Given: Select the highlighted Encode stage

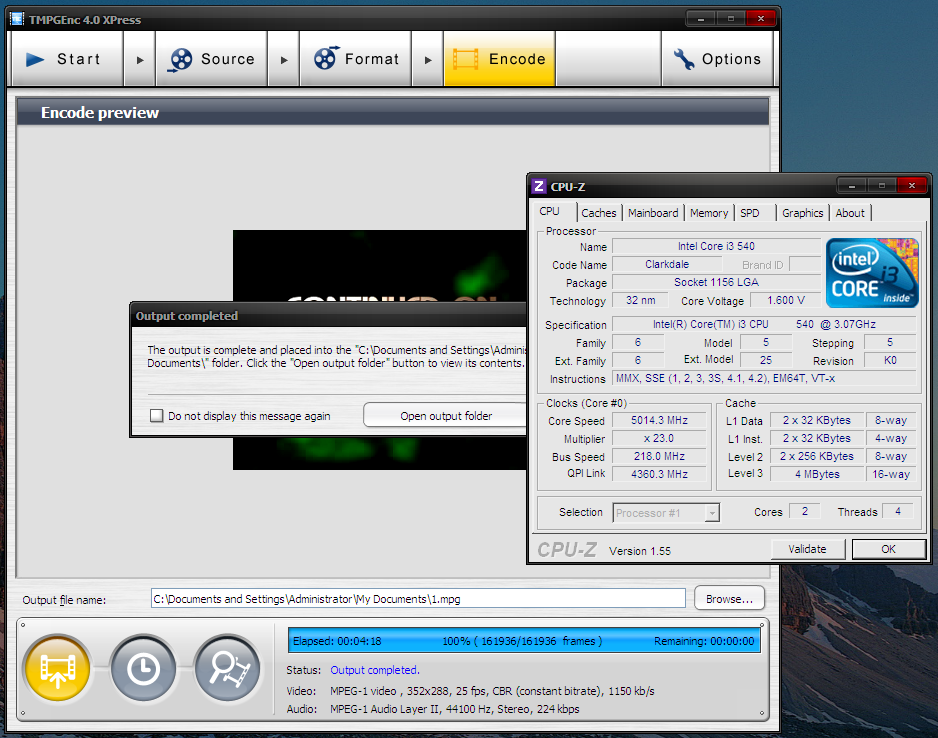Looking at the screenshot, I should 500,59.
